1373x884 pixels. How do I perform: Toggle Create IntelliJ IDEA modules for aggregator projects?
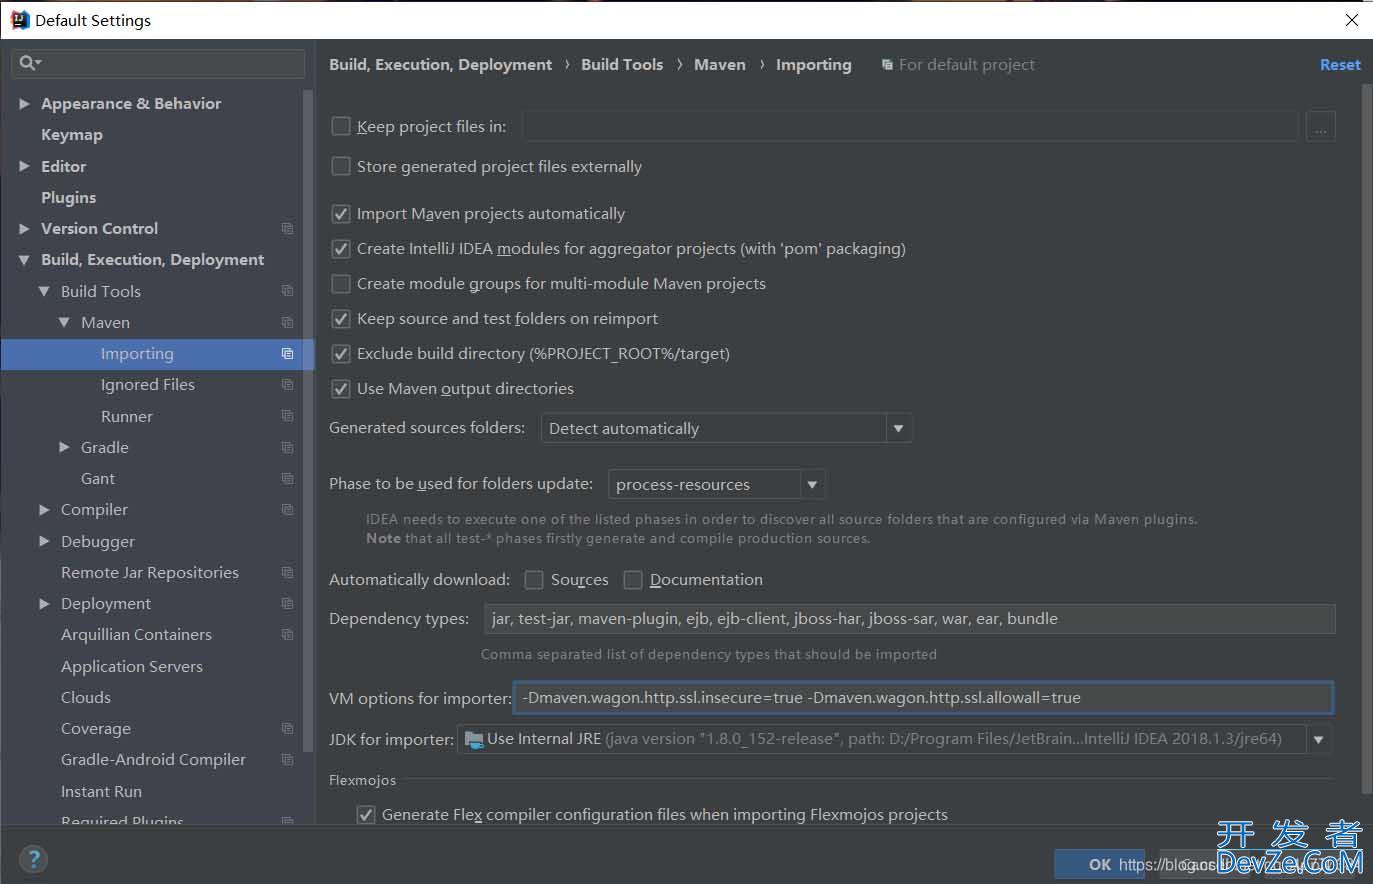coord(341,249)
